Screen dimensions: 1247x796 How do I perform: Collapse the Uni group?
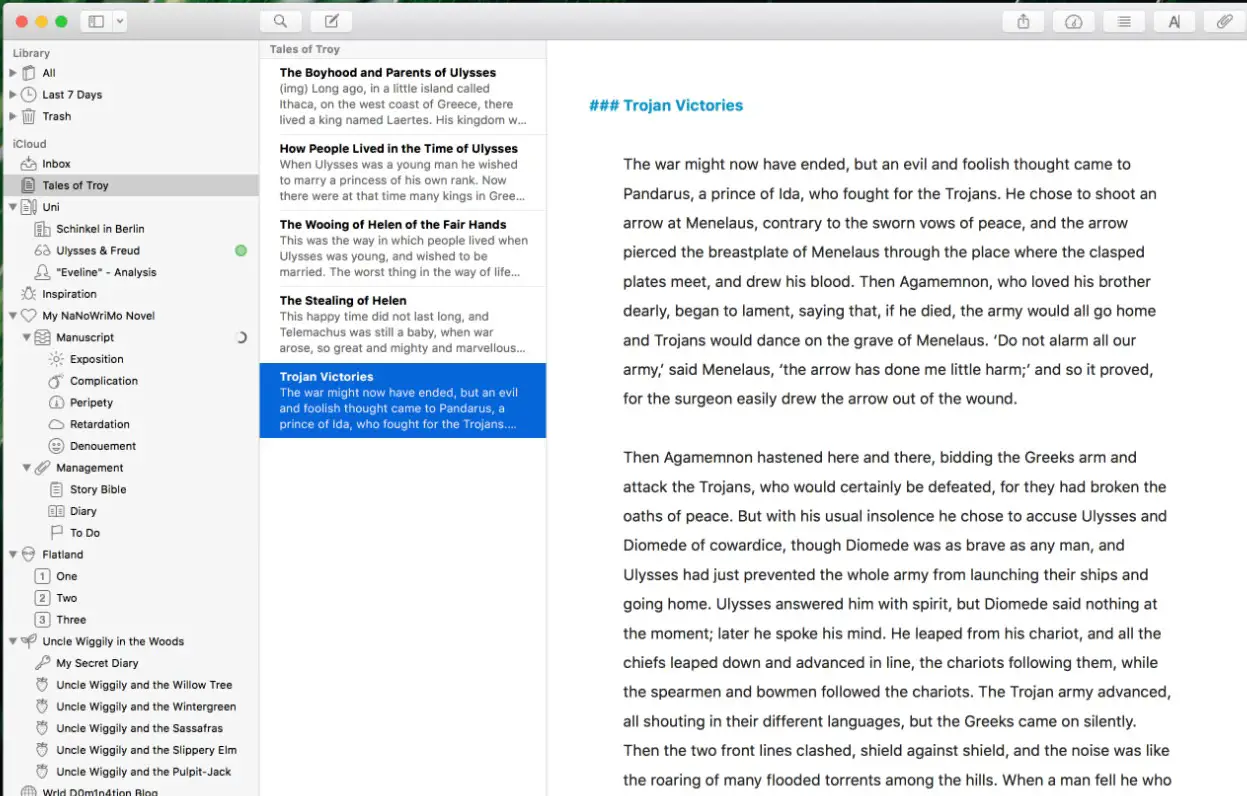pyautogui.click(x=13, y=207)
